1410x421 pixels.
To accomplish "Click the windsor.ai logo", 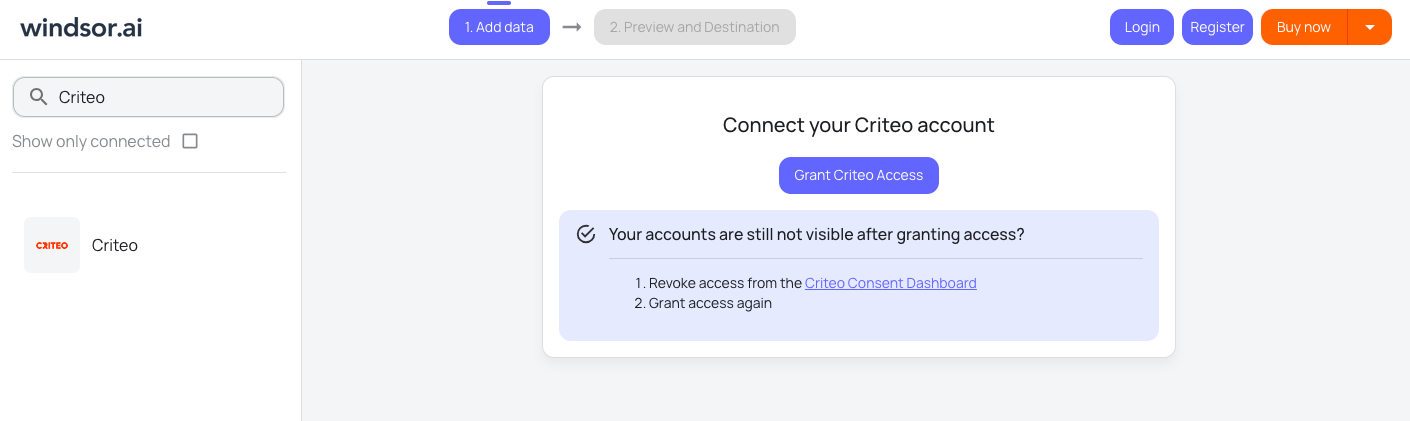I will 81,27.
